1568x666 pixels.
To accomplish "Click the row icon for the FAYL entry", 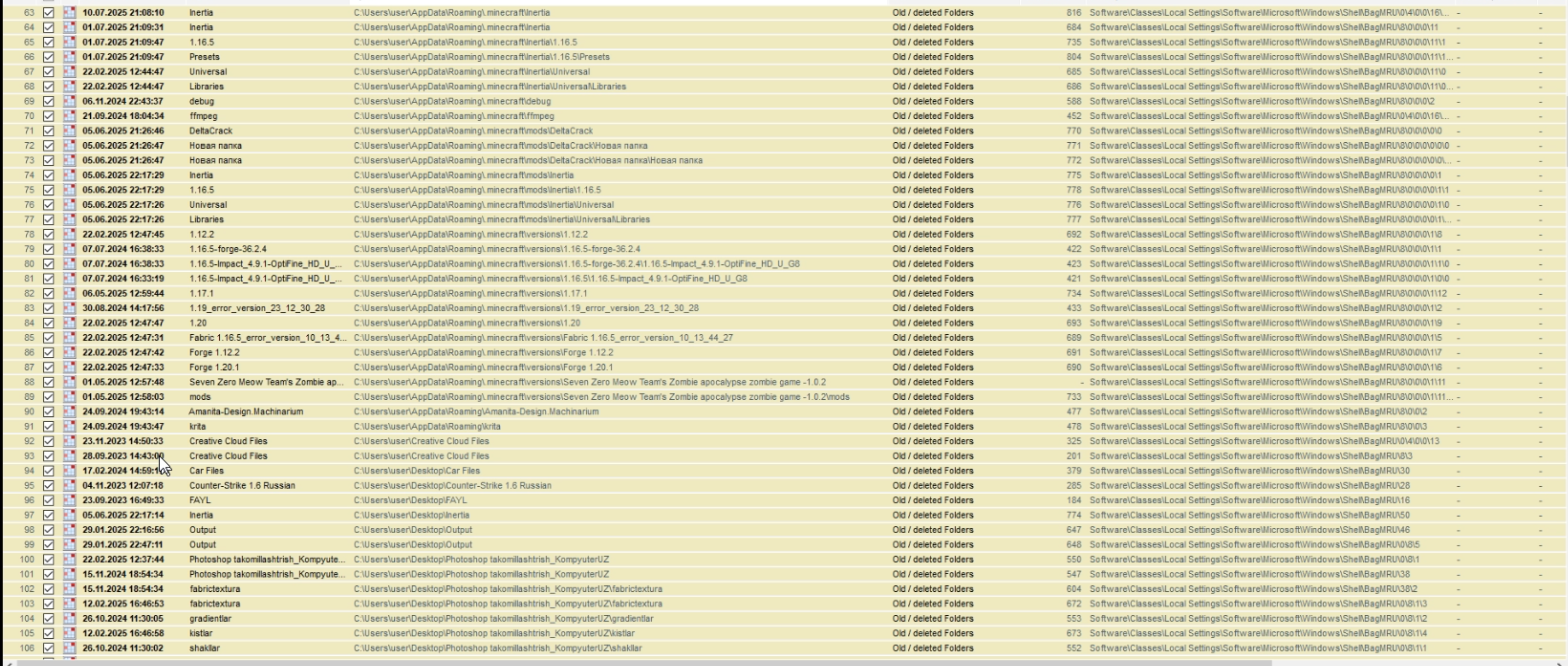I will [x=69, y=500].
